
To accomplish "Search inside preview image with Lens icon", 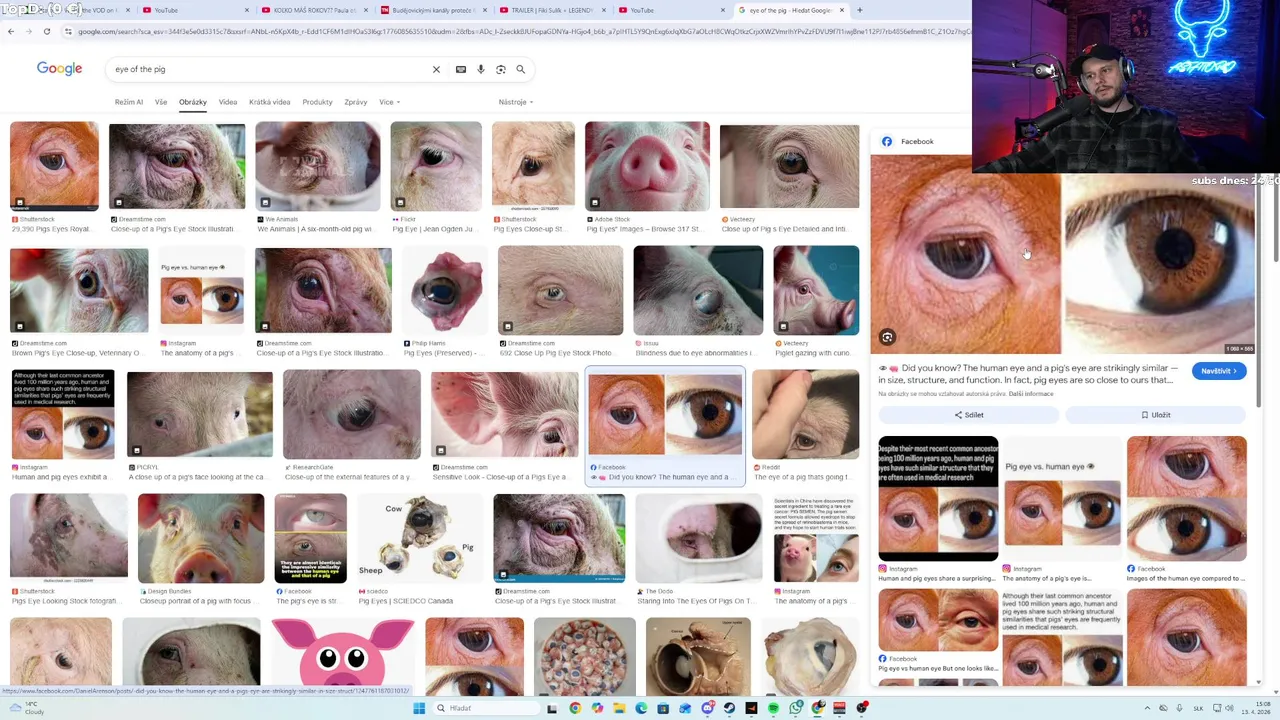I will 887,337.
